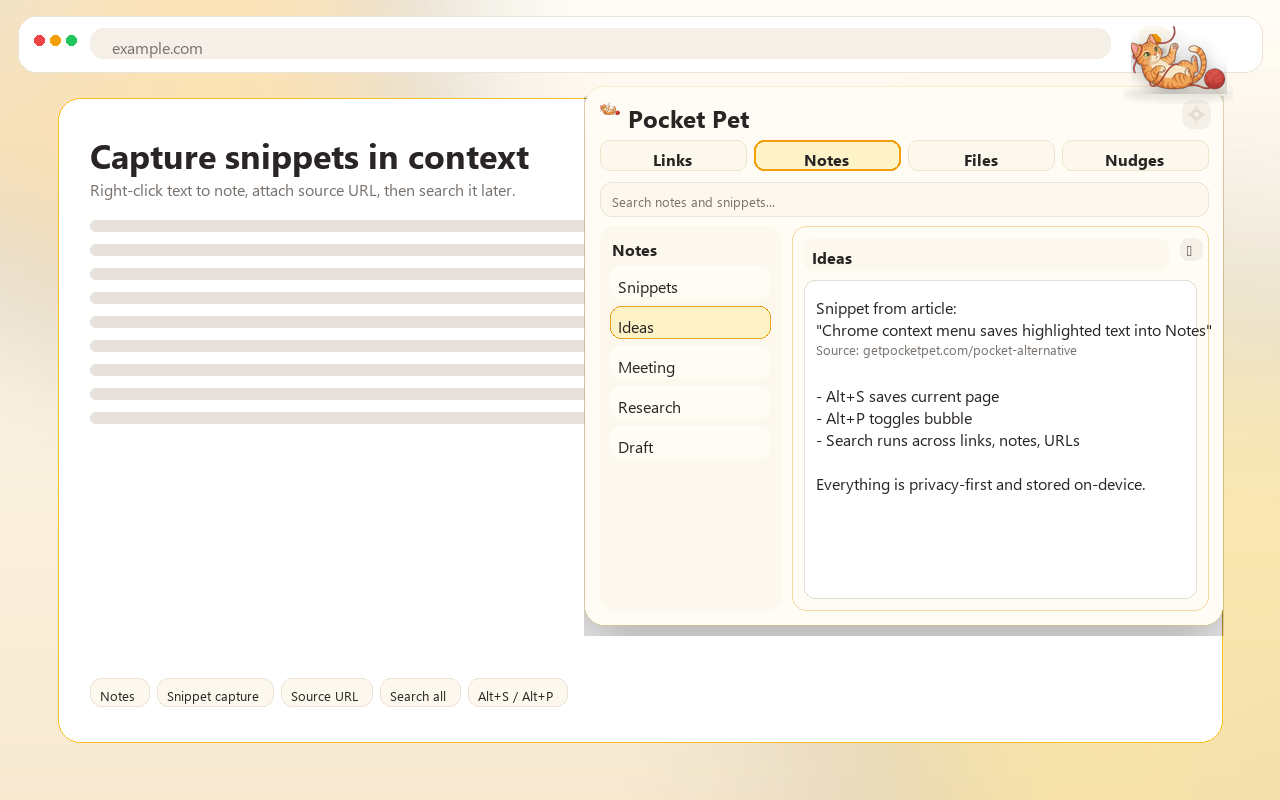Click the small icon beside Ideas title

click(1190, 250)
